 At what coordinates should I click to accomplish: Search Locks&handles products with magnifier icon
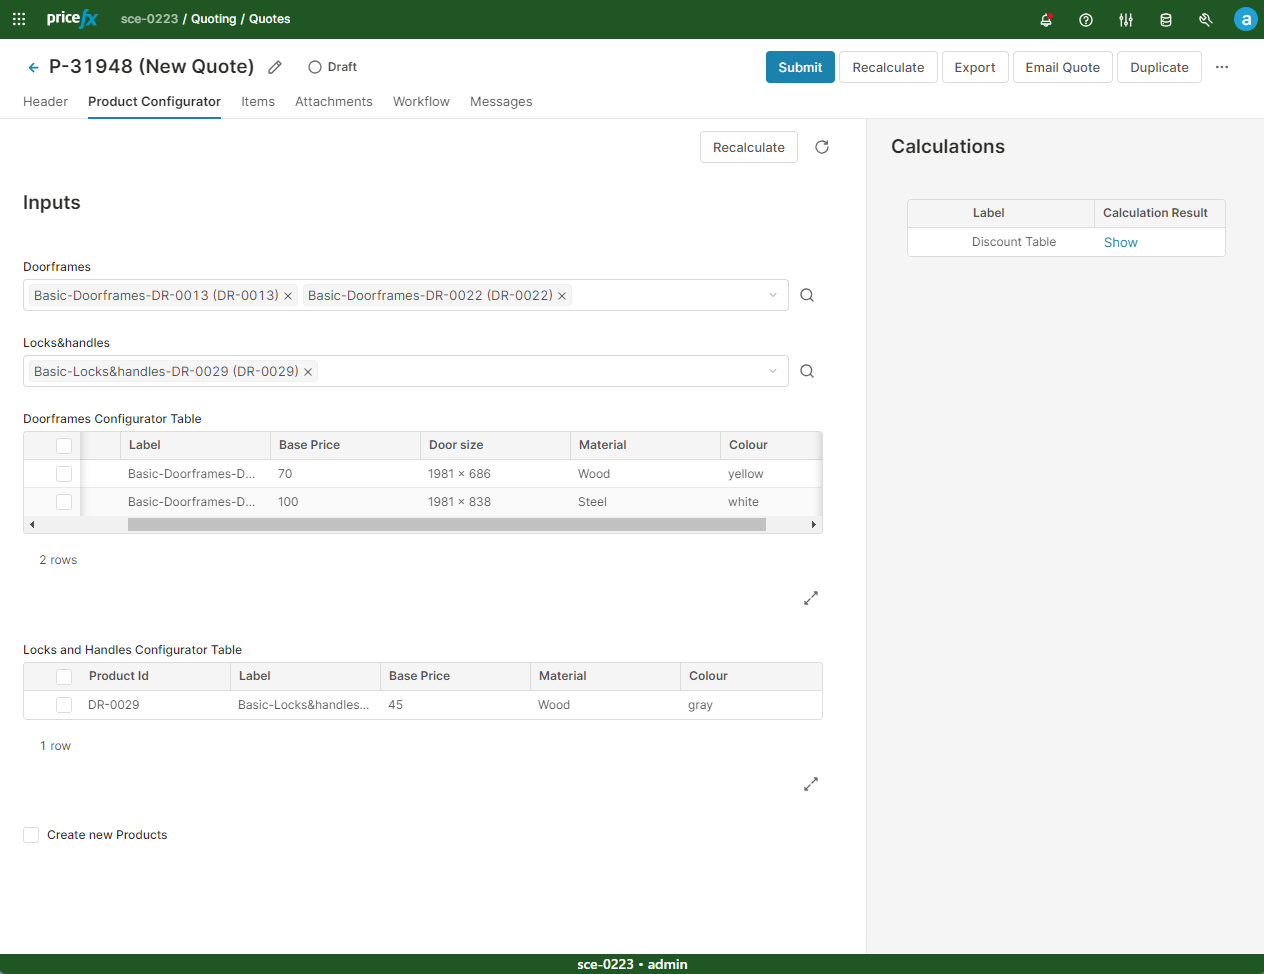[x=807, y=371]
